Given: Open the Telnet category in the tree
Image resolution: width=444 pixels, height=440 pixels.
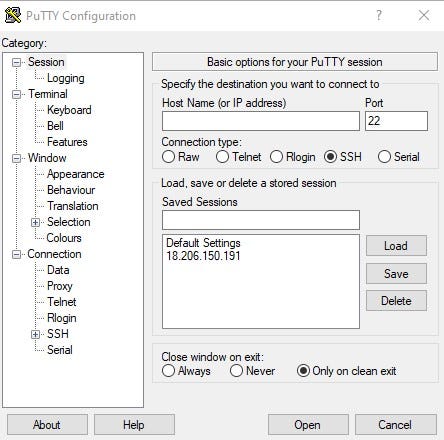Looking at the screenshot, I should point(62,302).
